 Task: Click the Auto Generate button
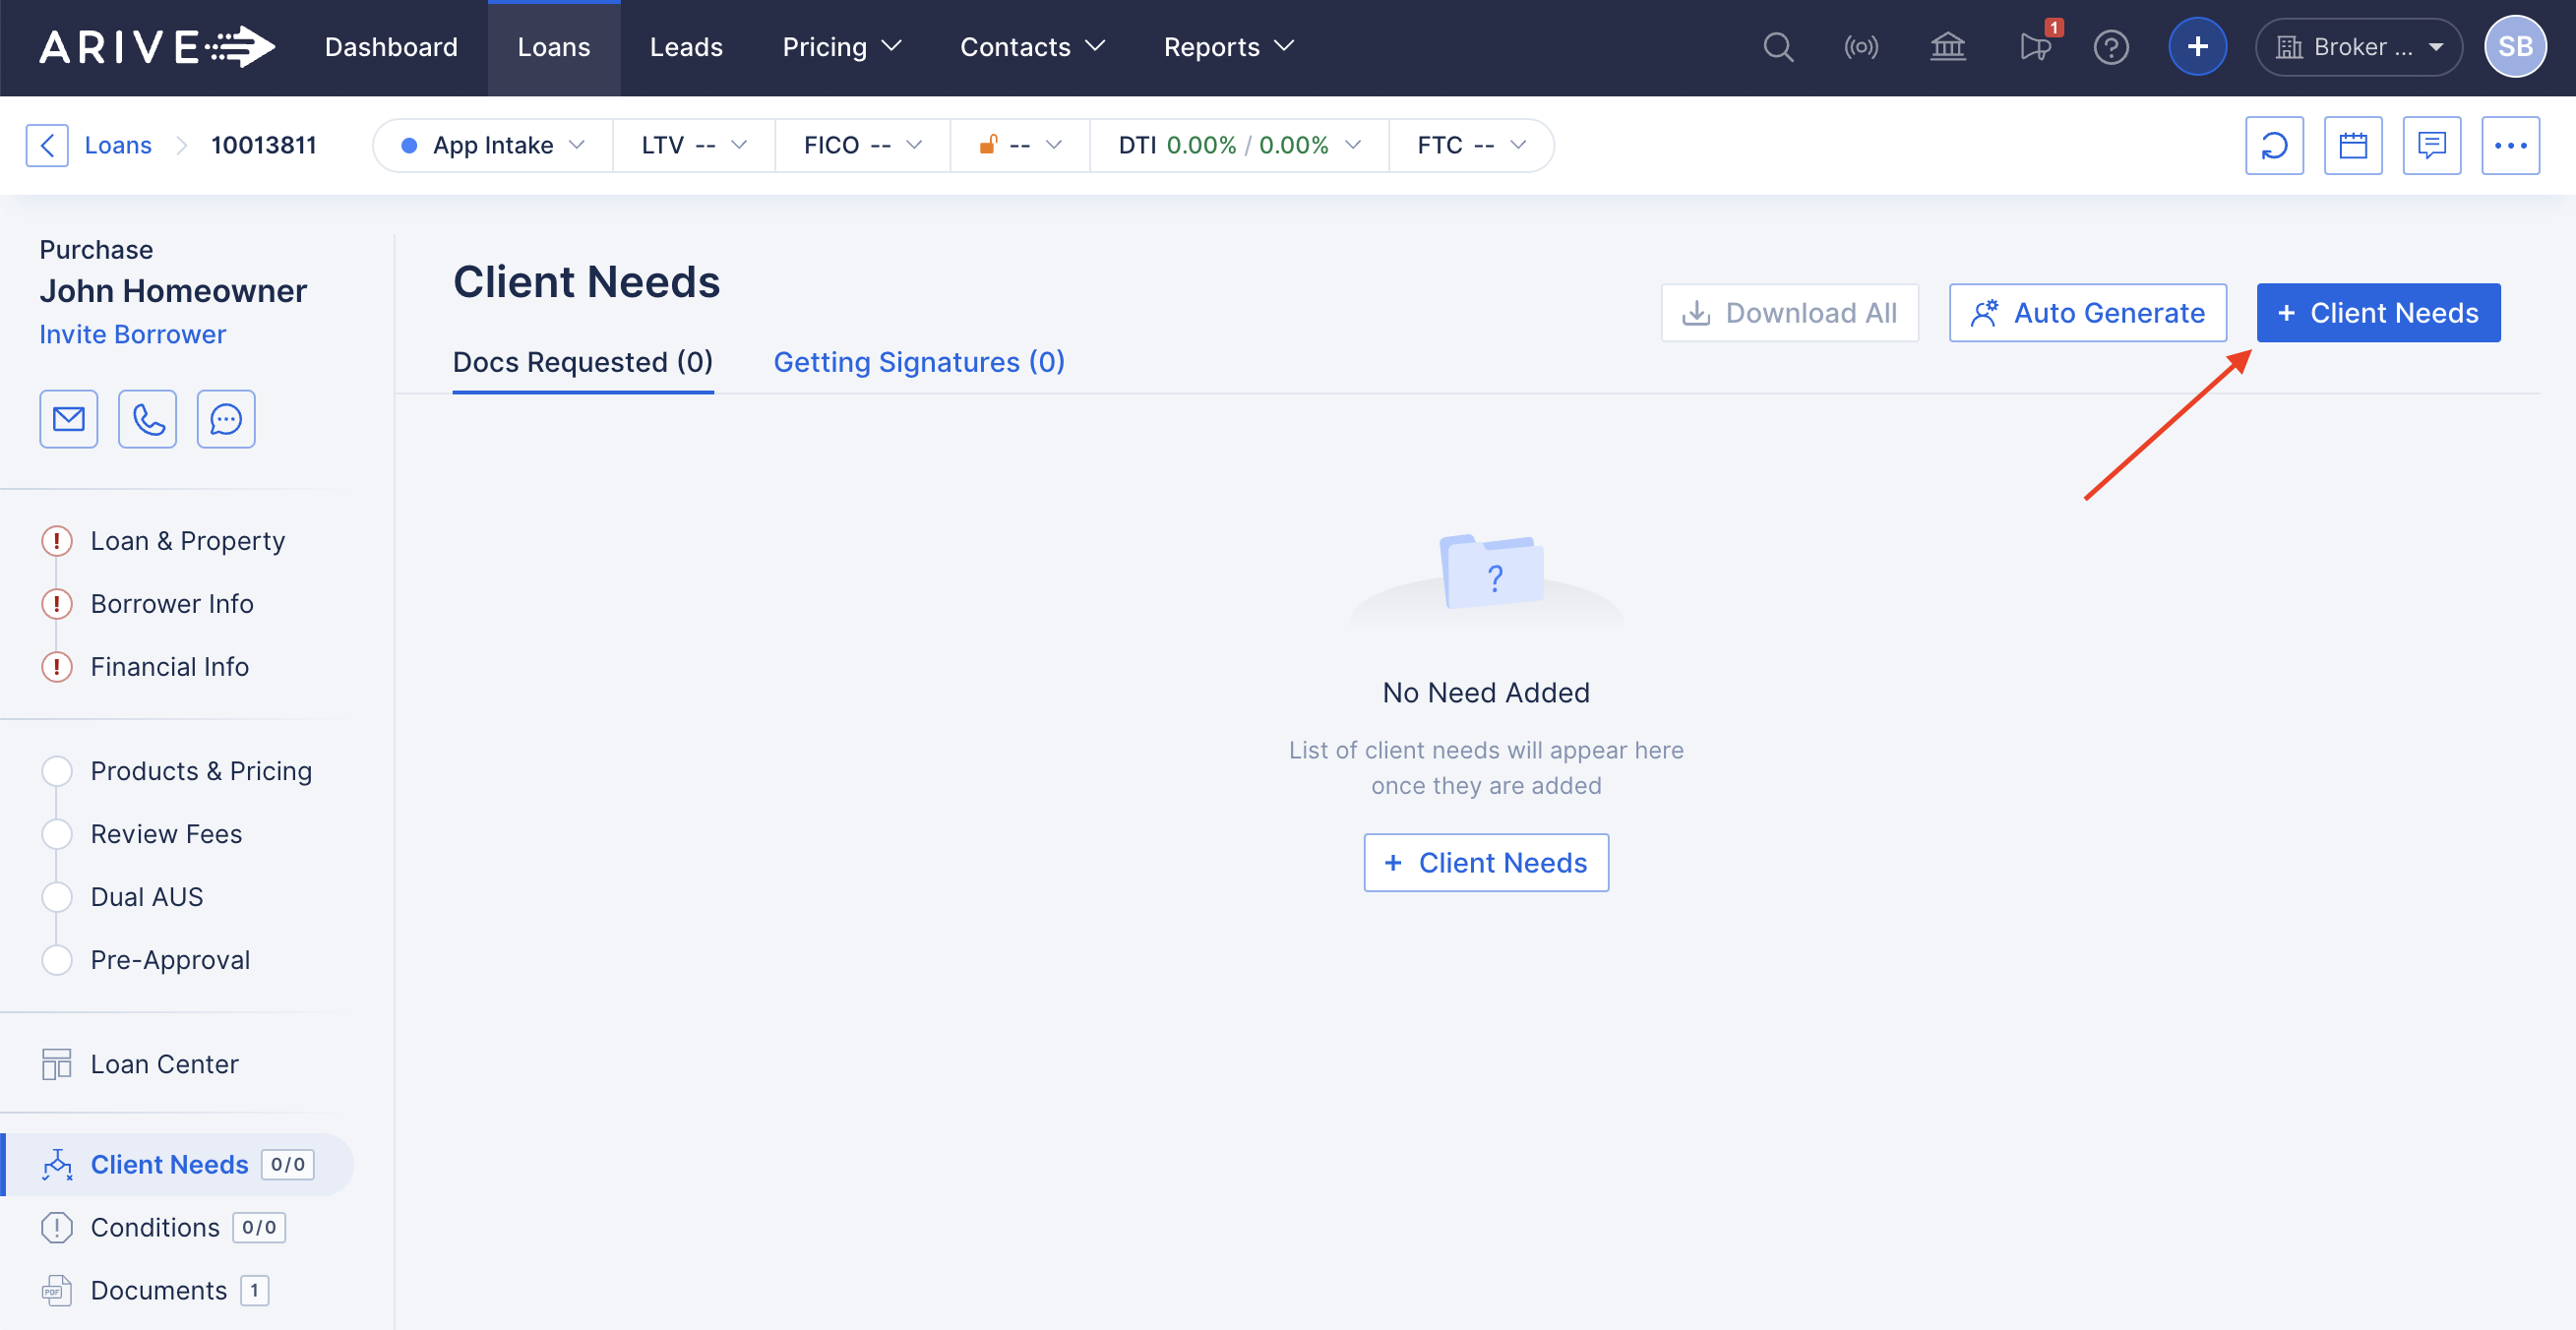coord(2087,313)
